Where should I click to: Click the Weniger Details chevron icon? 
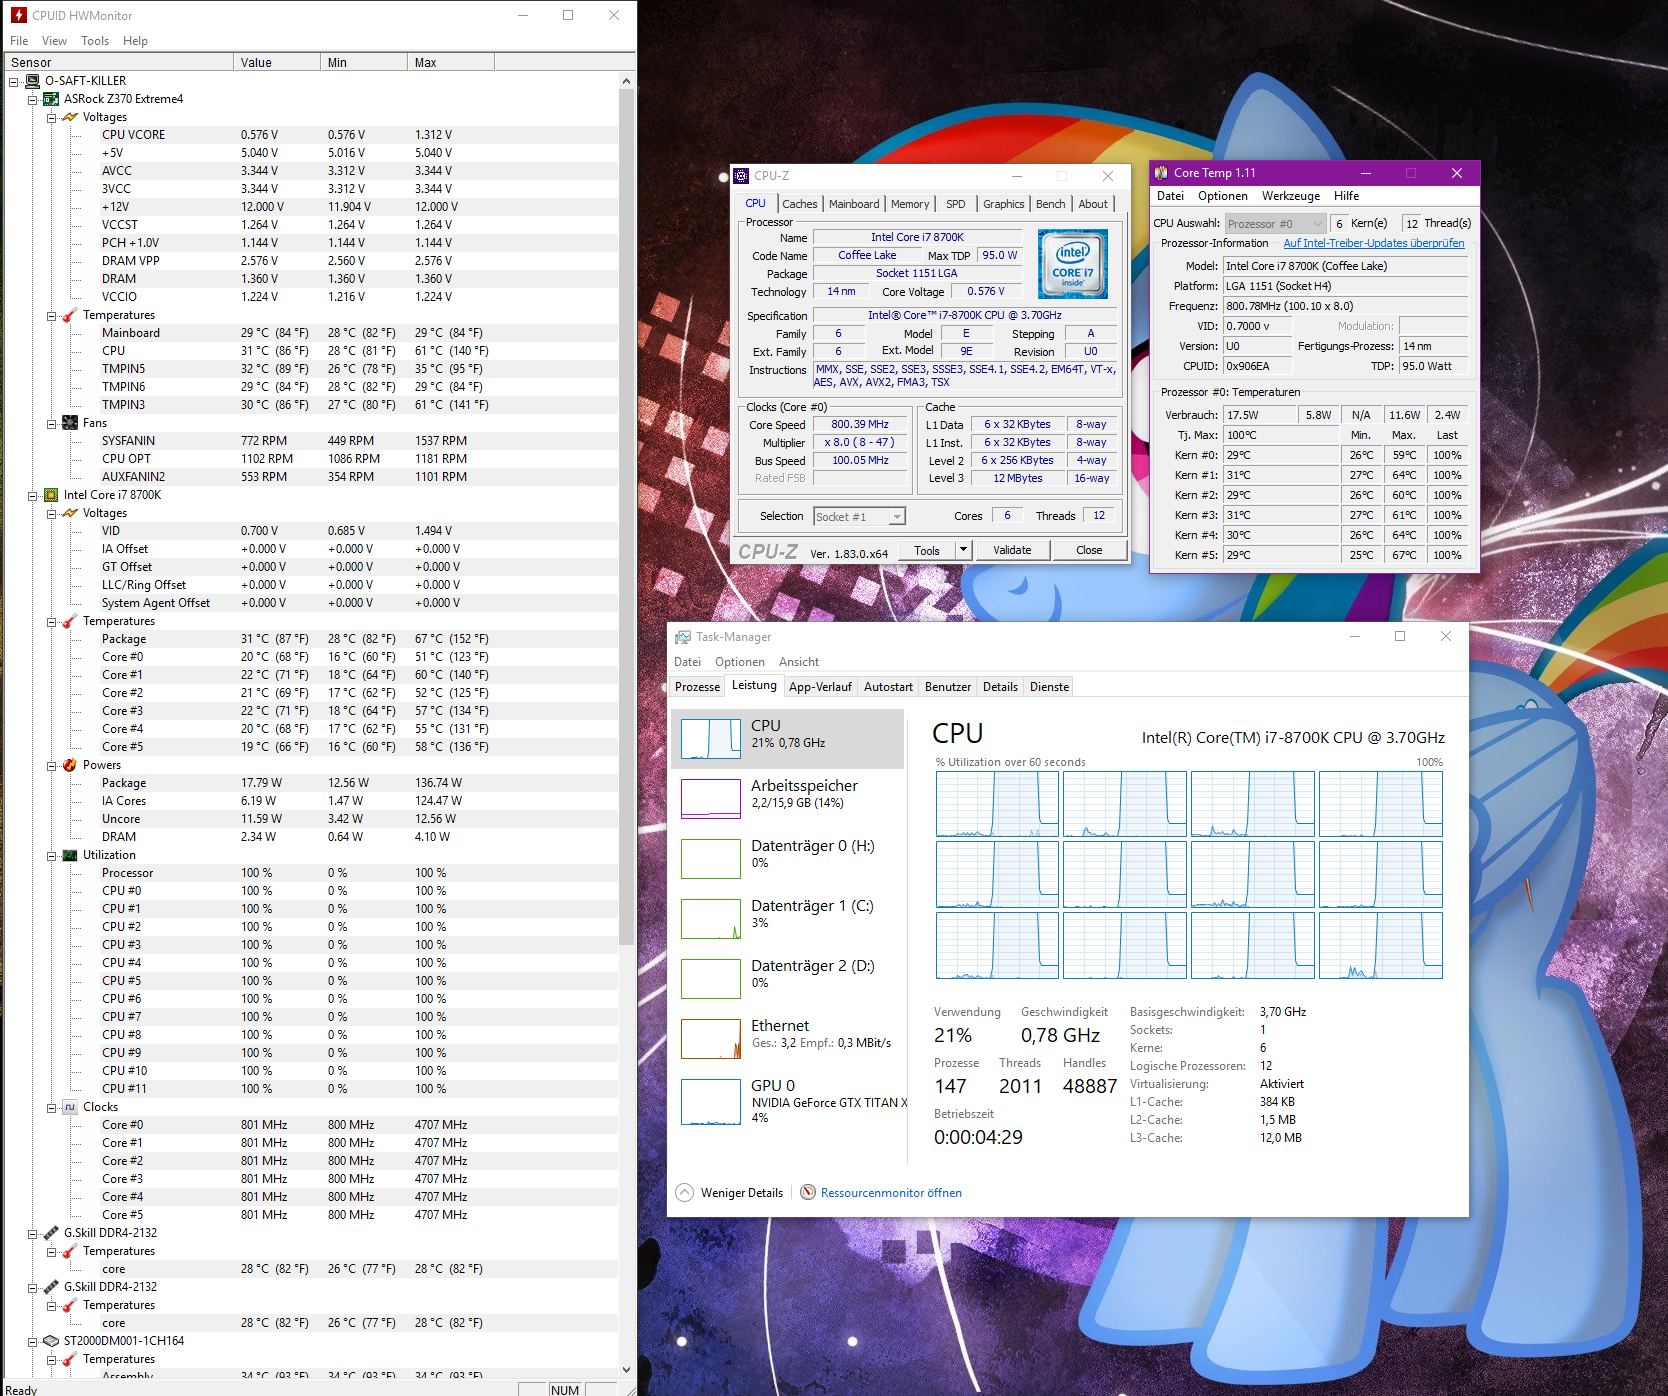click(684, 1192)
